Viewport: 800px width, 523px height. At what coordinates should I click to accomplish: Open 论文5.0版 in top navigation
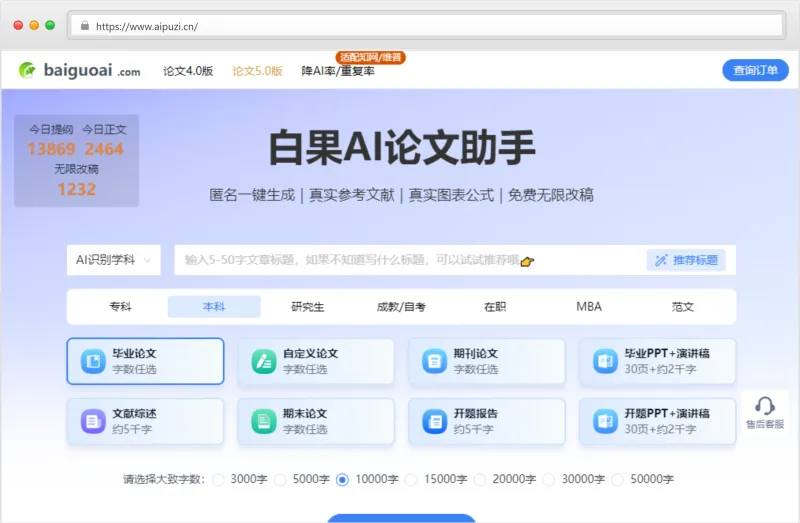pyautogui.click(x=257, y=71)
